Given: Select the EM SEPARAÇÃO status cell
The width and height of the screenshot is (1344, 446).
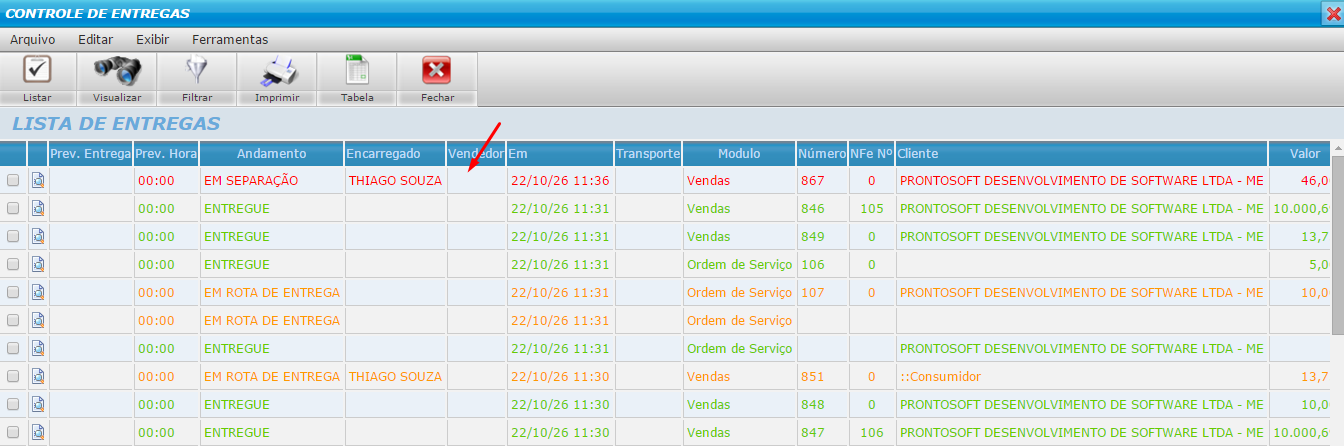Looking at the screenshot, I should coord(271,181).
